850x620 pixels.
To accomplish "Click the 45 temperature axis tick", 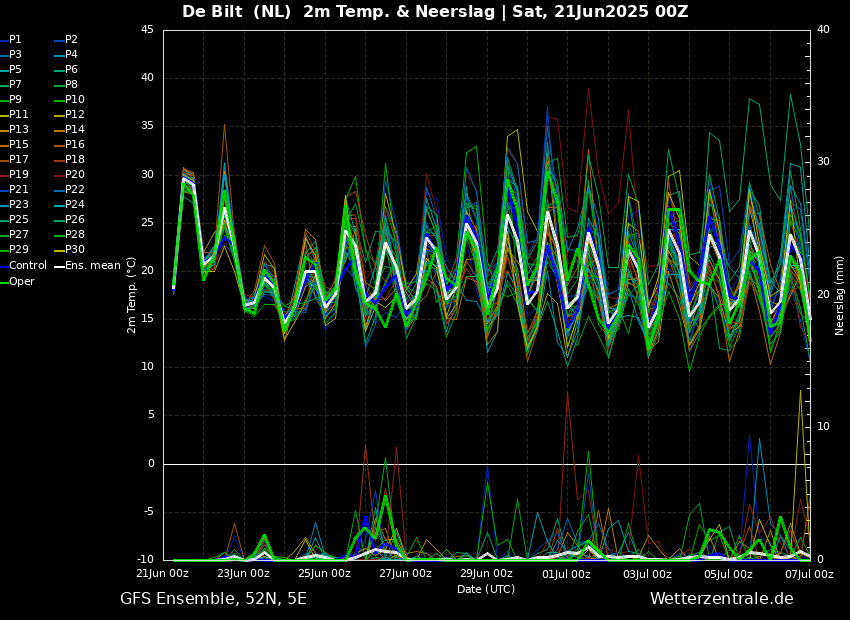I will [x=147, y=30].
